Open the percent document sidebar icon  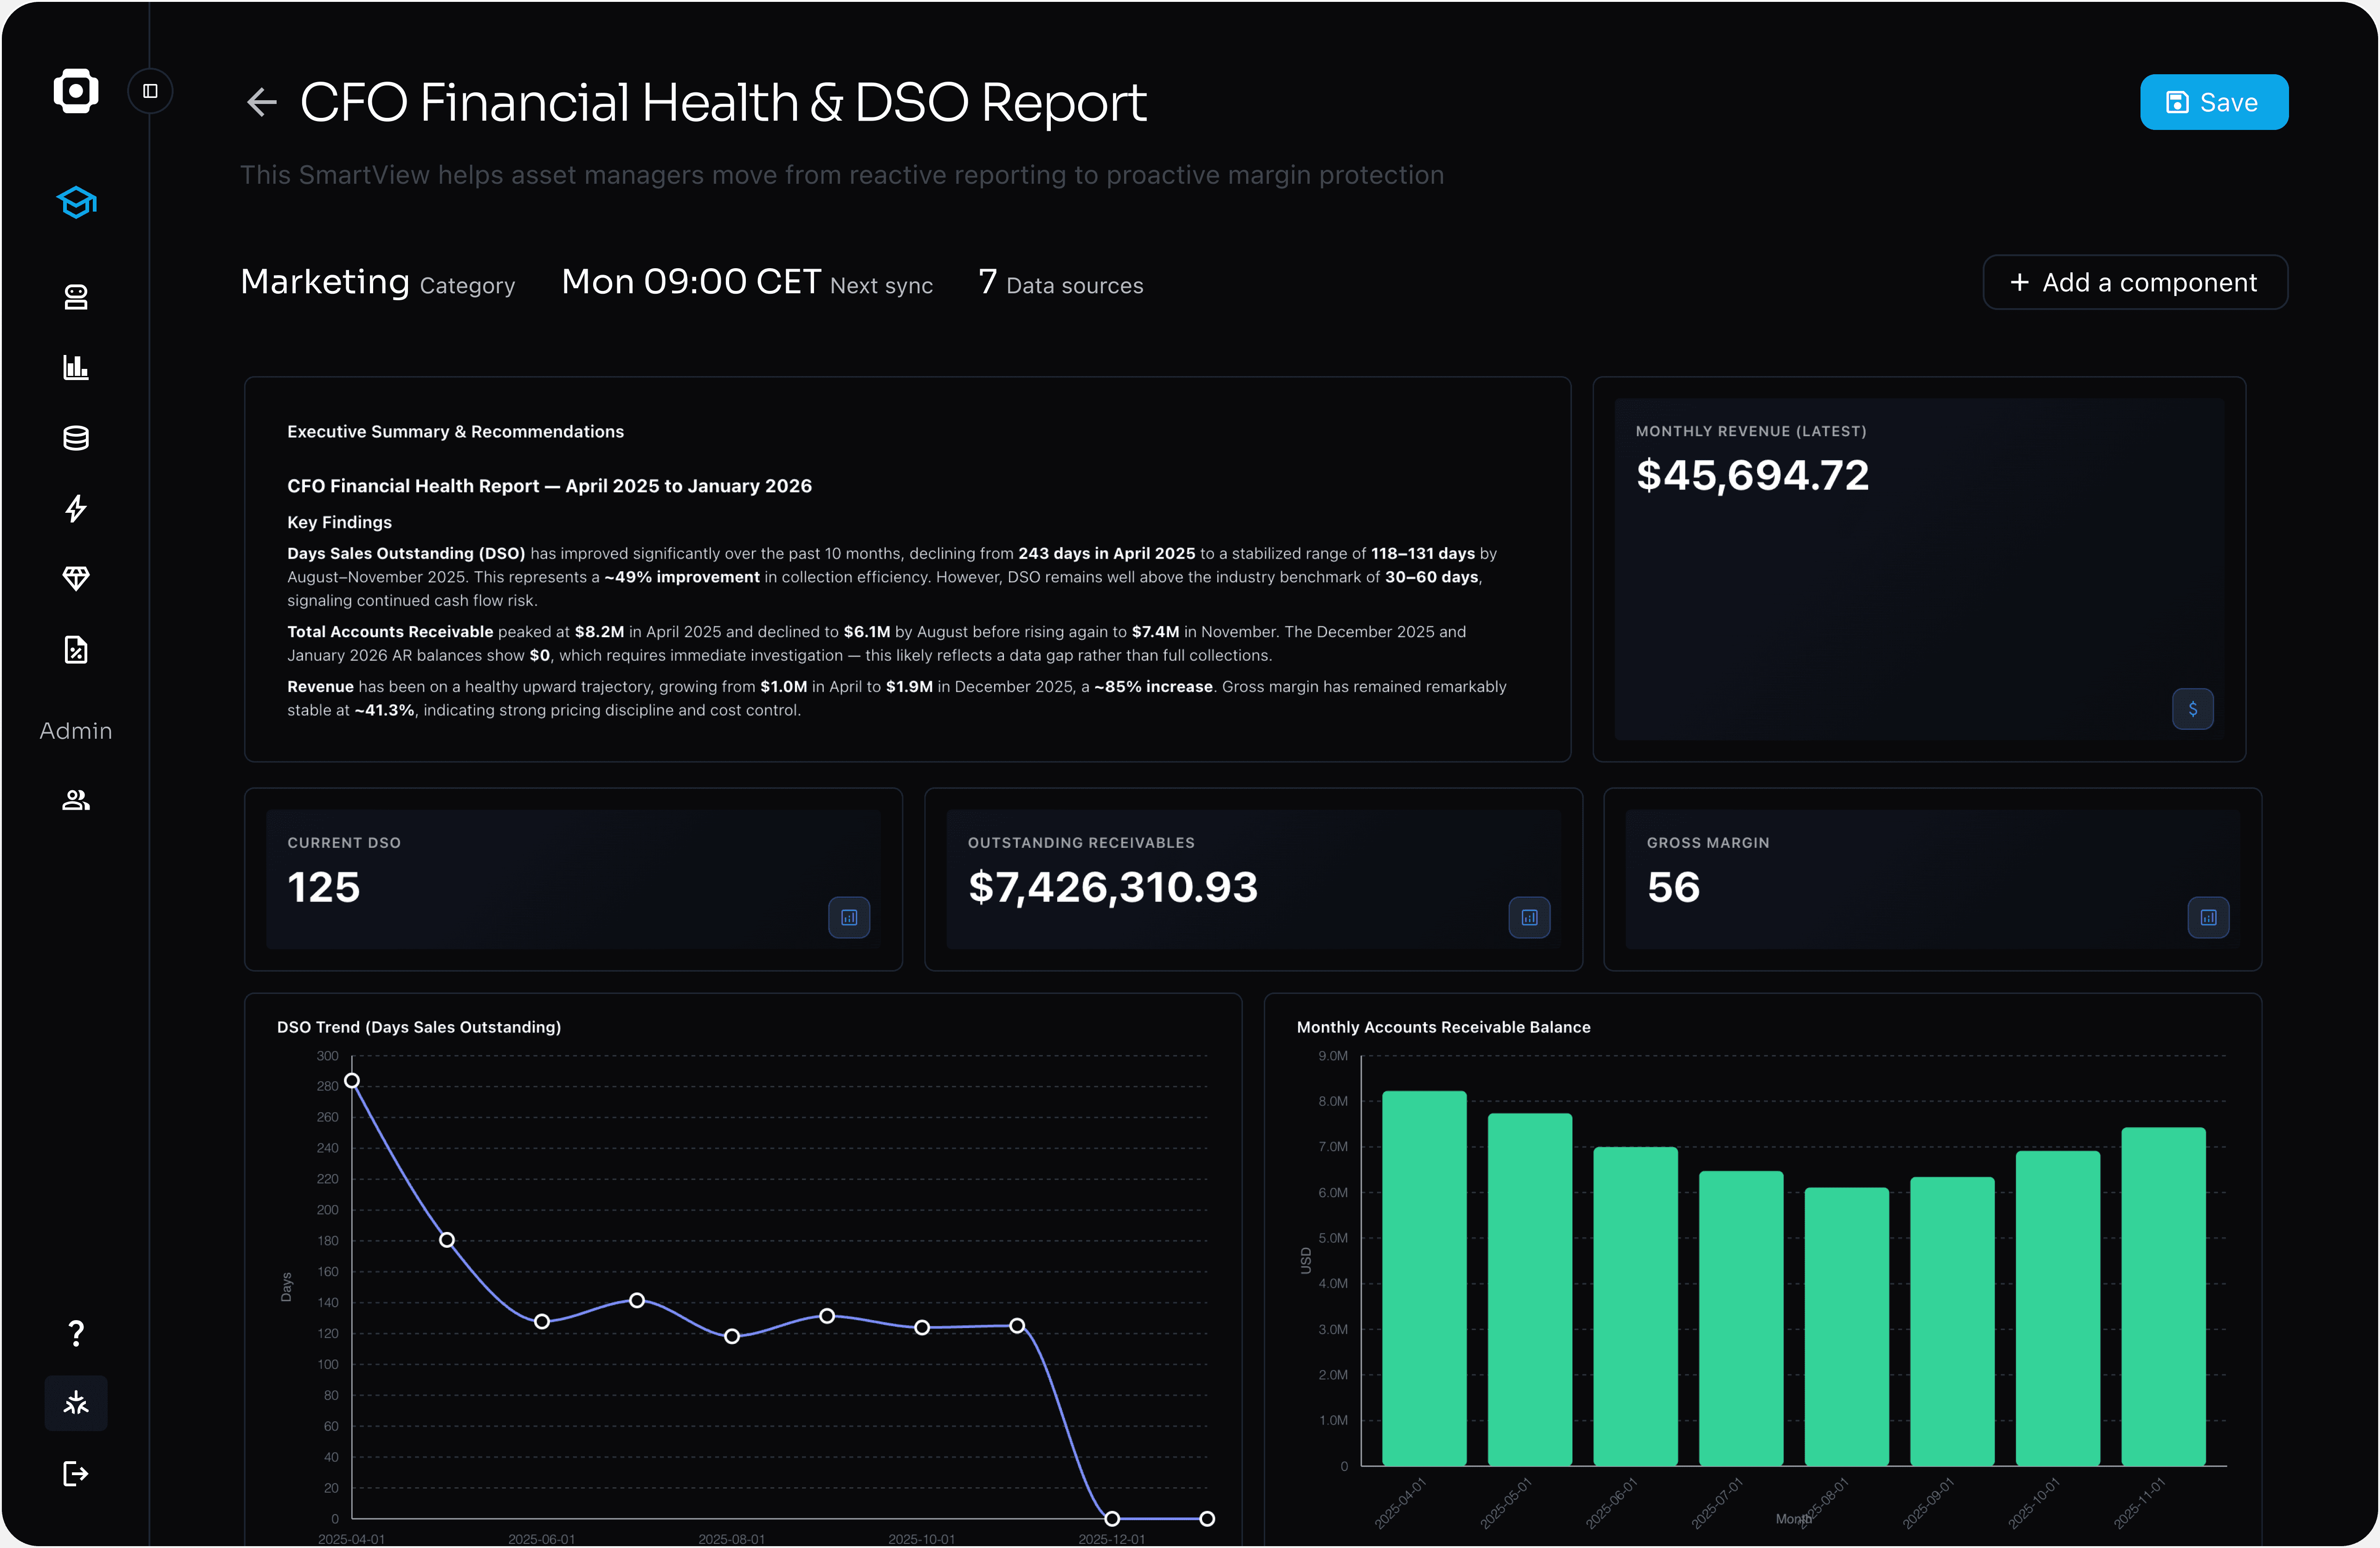point(76,650)
